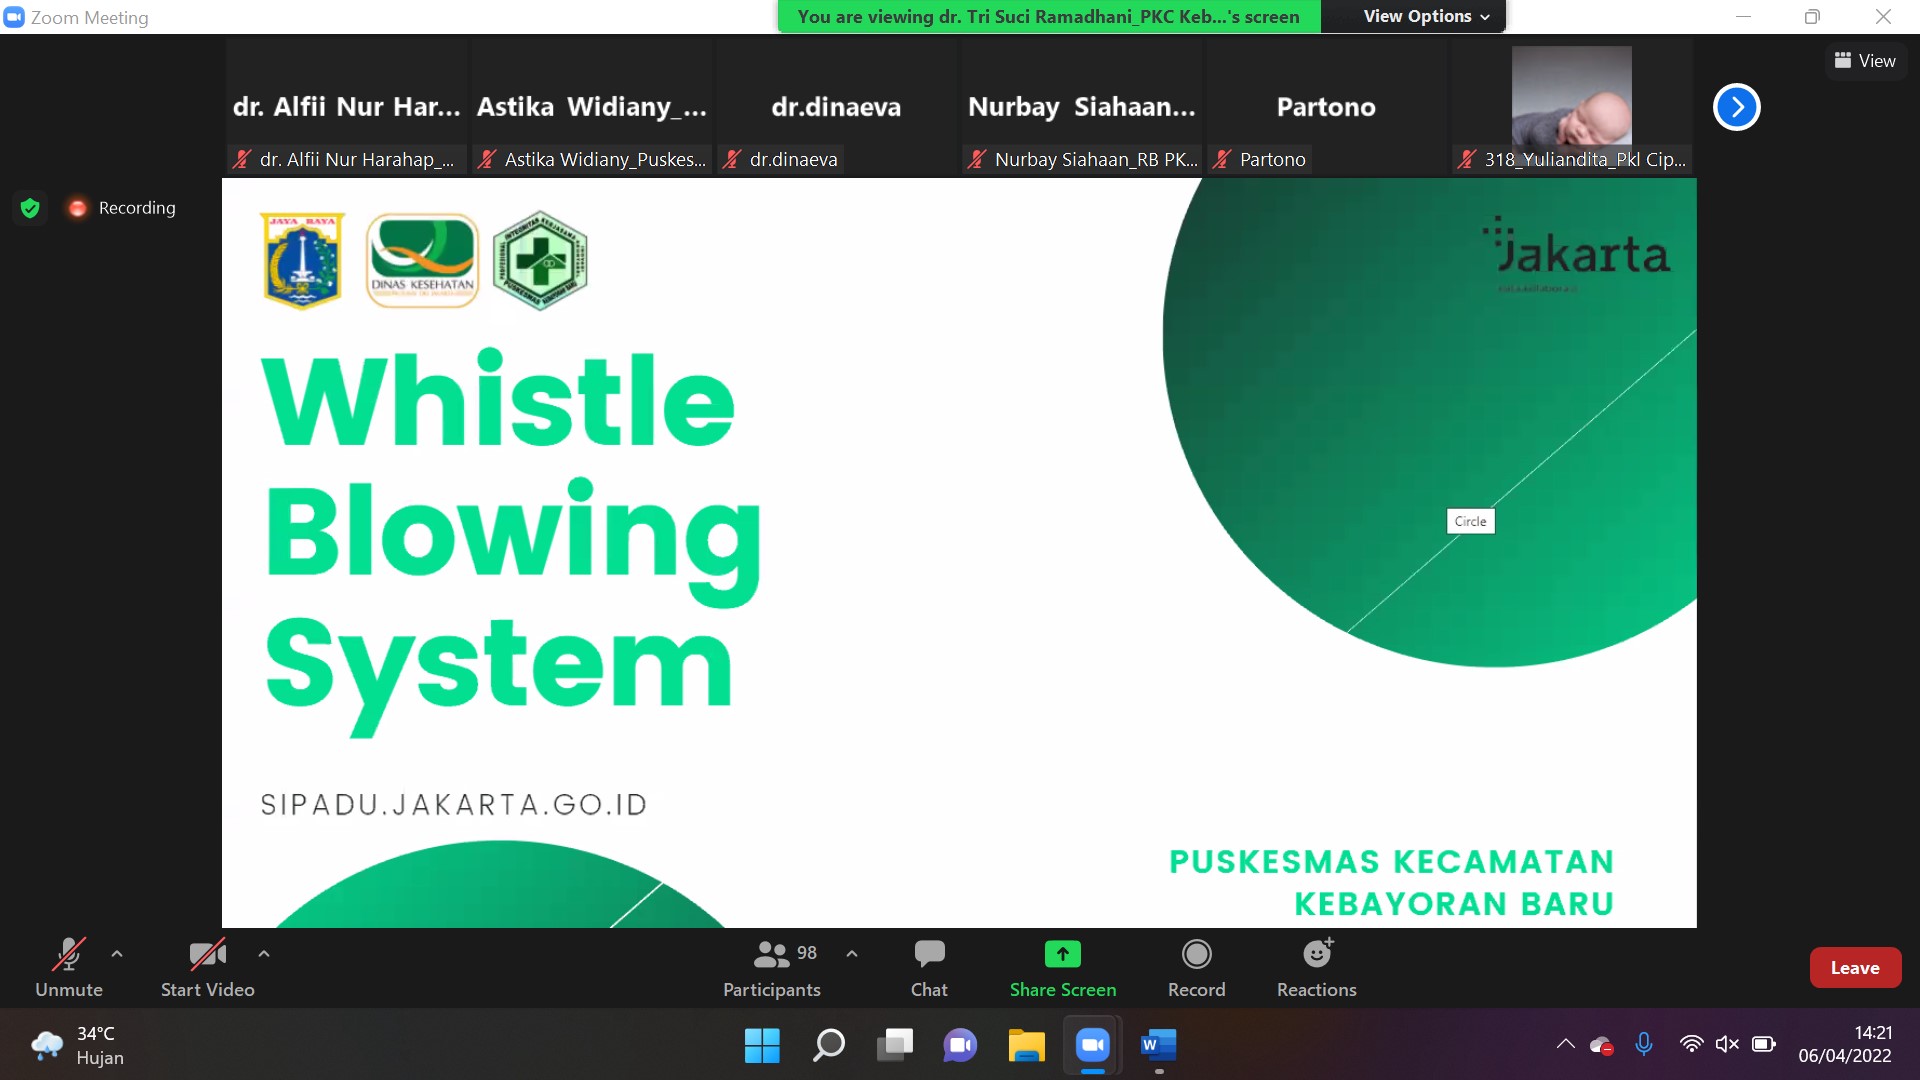Unmute the microphone

[69, 967]
